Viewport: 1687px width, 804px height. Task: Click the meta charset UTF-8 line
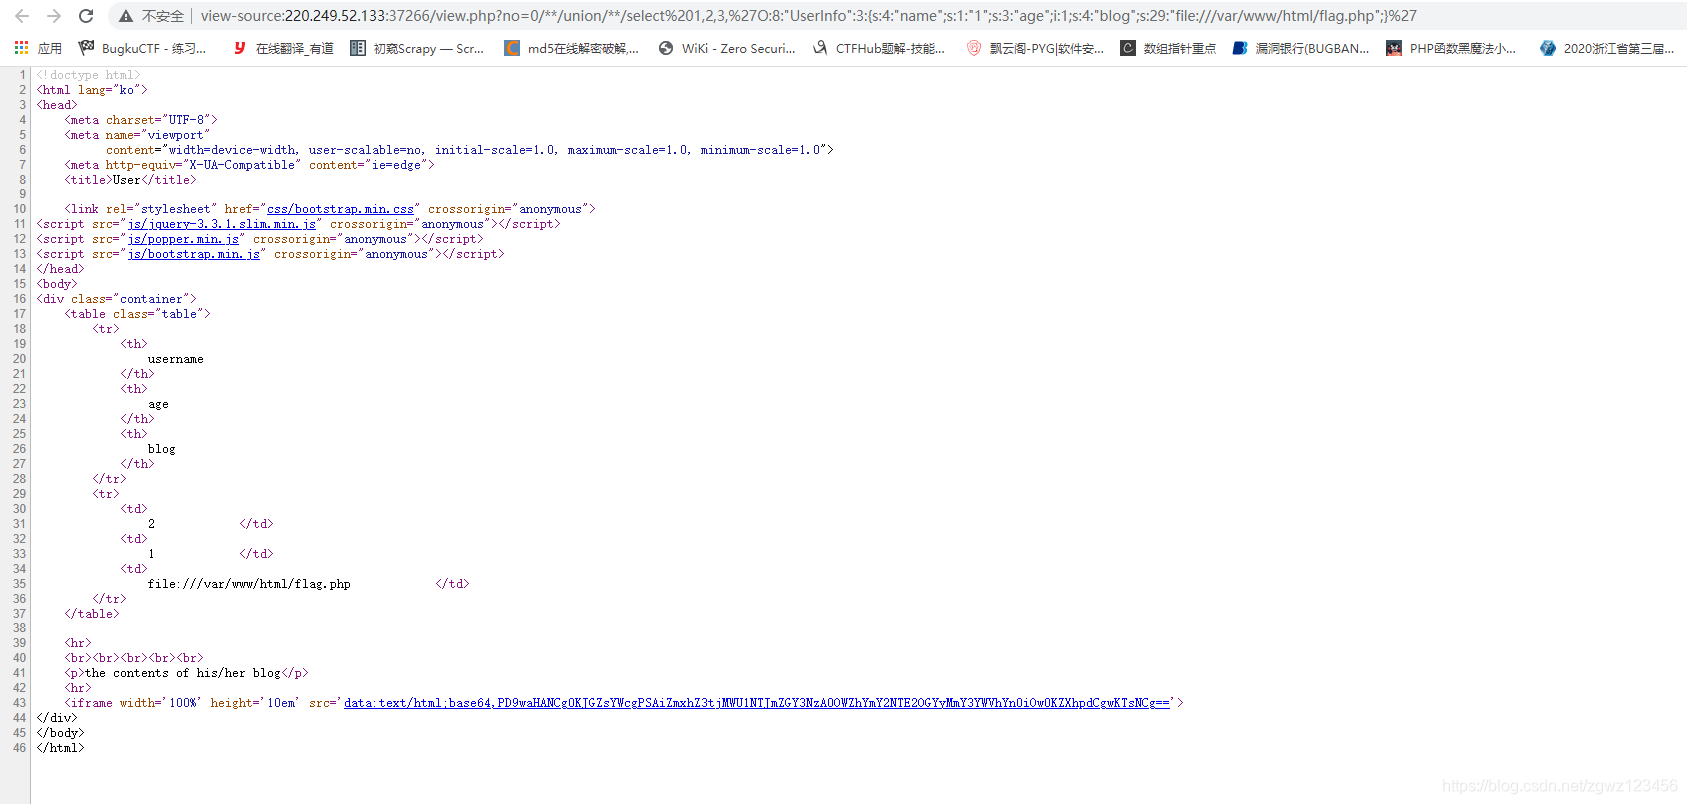point(141,120)
